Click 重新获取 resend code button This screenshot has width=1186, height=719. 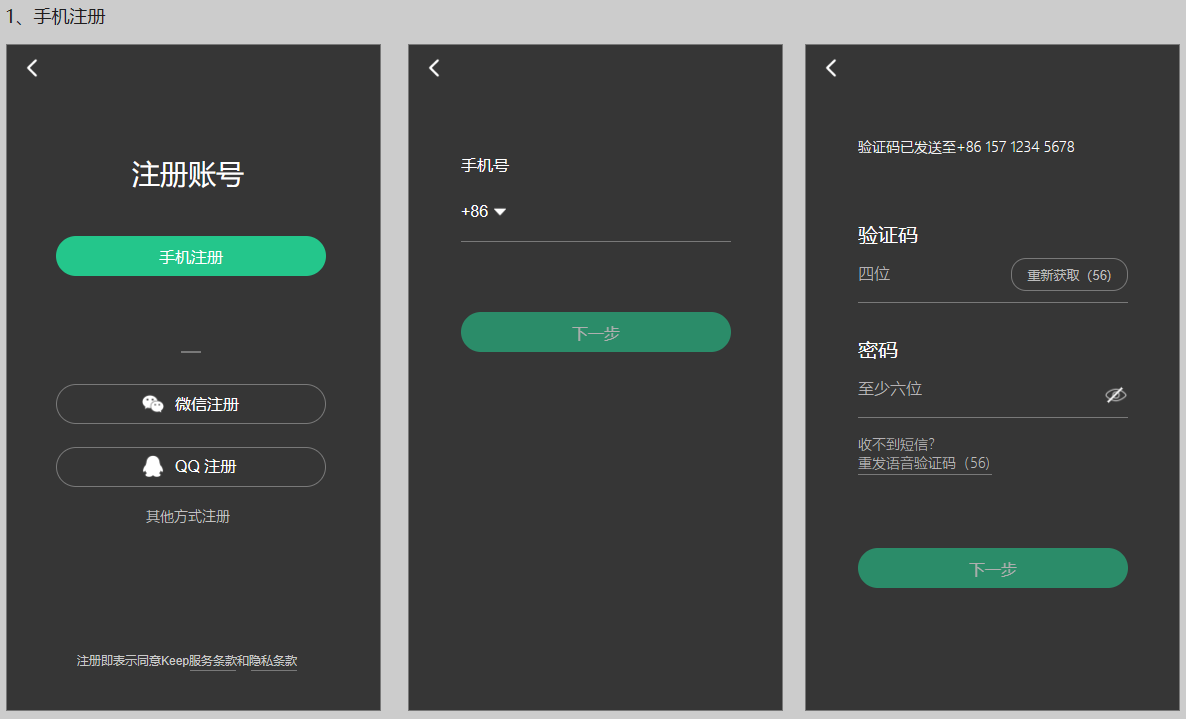1069,275
